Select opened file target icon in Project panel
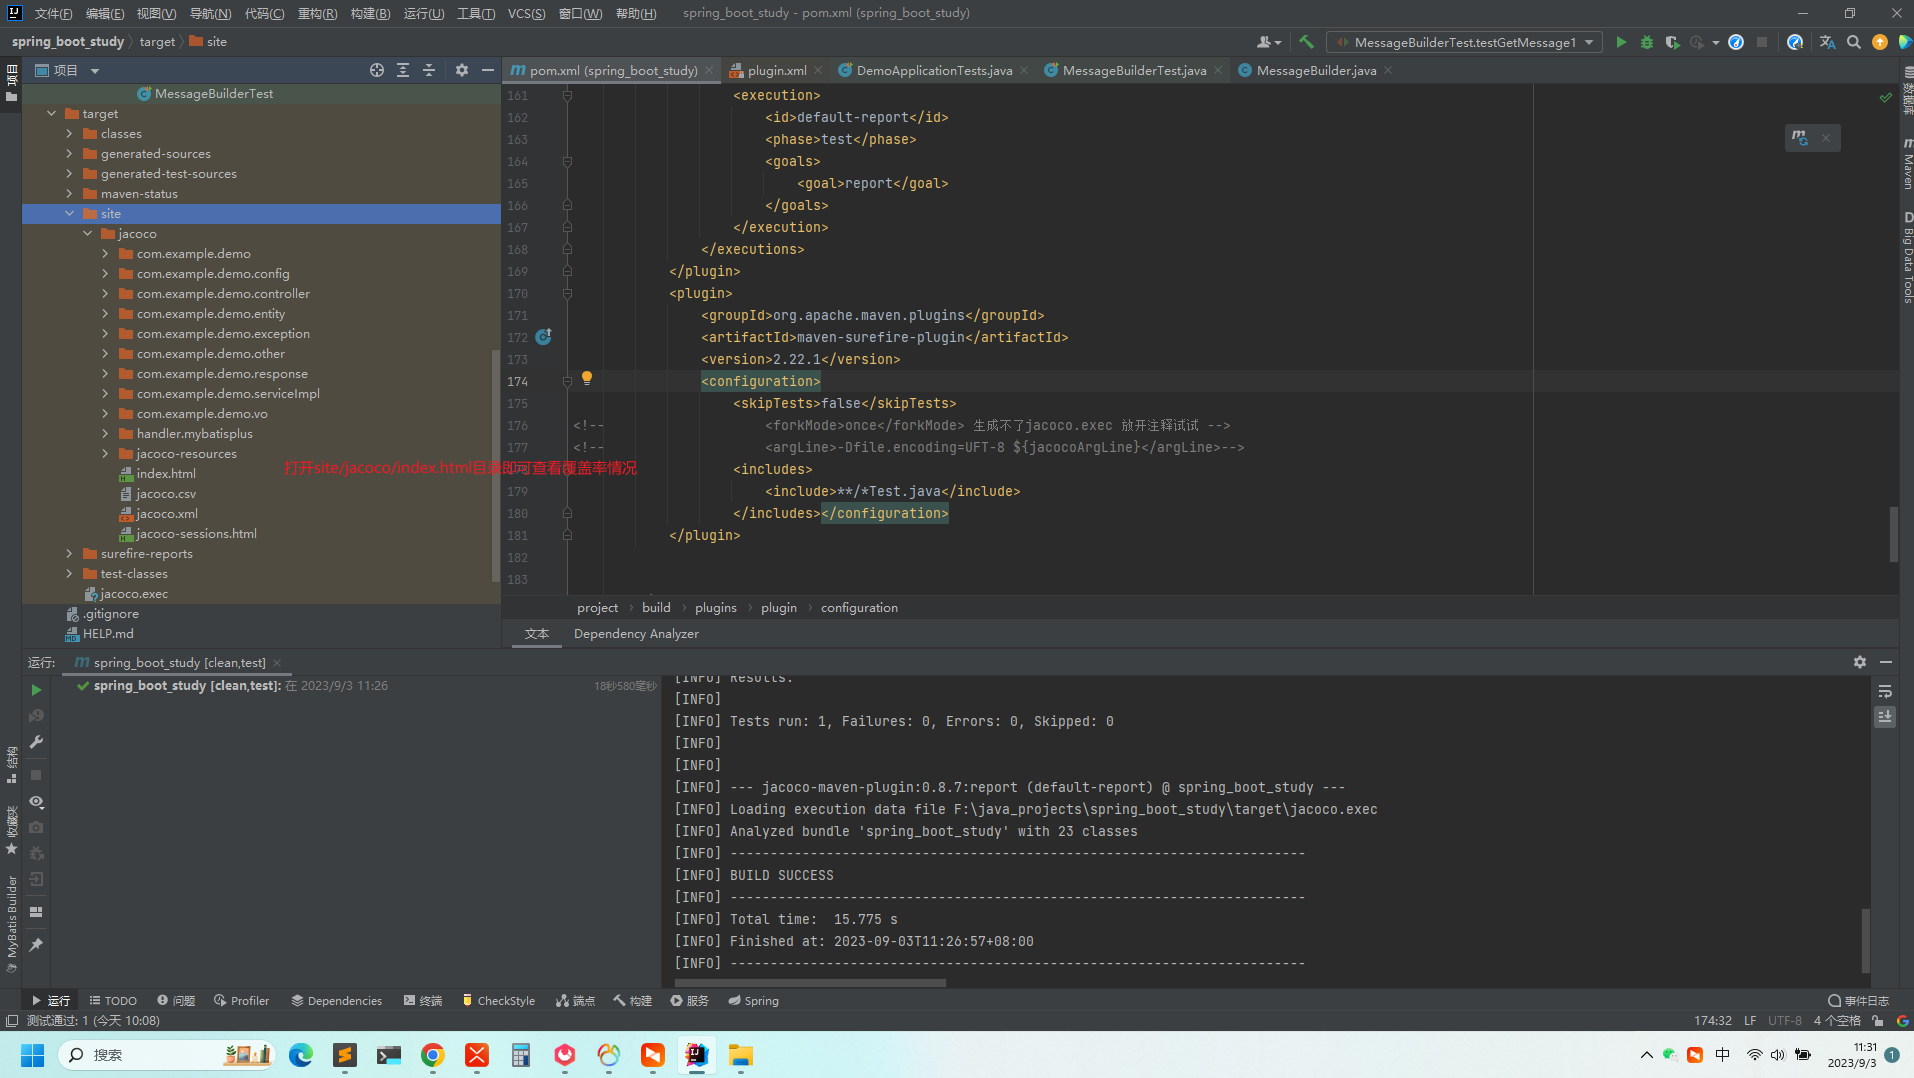The height and width of the screenshot is (1078, 1914). (377, 70)
